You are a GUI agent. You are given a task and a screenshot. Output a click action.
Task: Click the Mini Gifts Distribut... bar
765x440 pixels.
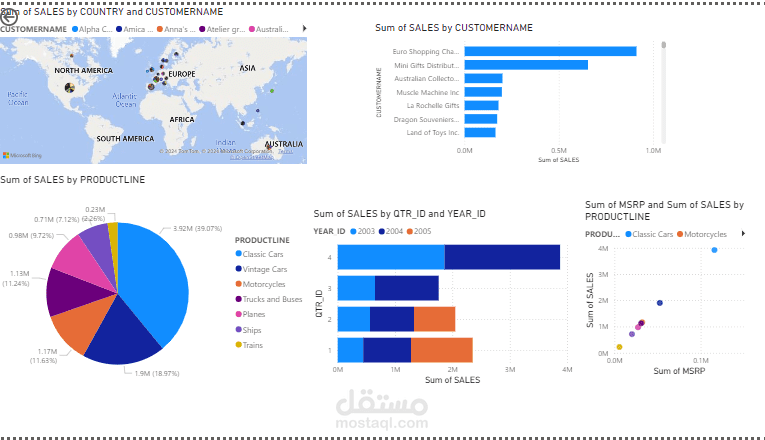click(526, 65)
